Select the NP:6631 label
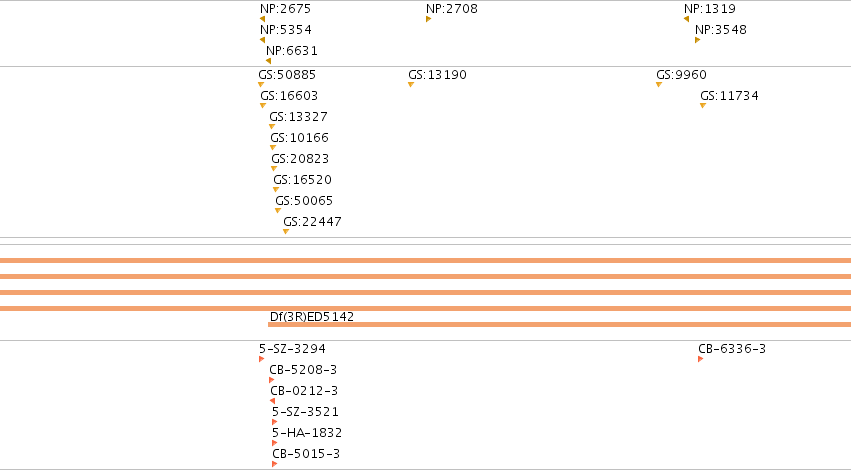The height and width of the screenshot is (470, 851). [292, 51]
